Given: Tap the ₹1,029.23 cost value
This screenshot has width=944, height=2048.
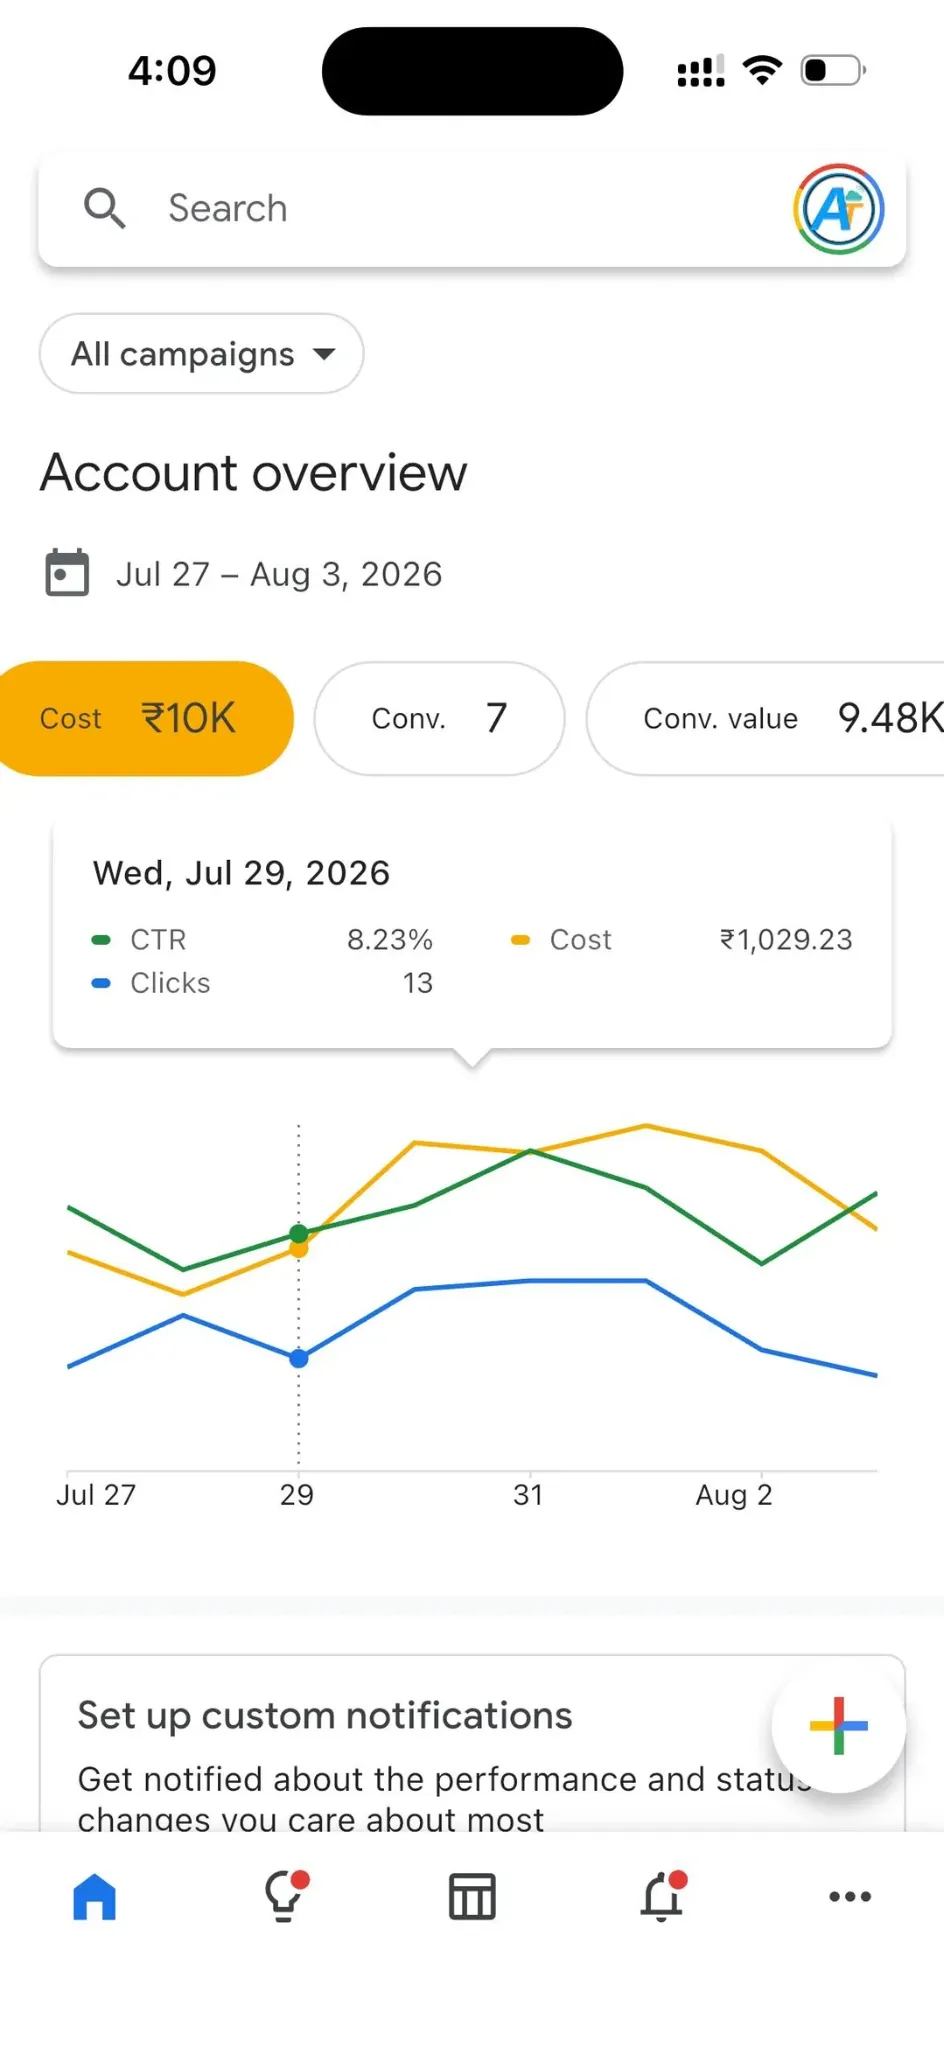Looking at the screenshot, I should pos(786,940).
